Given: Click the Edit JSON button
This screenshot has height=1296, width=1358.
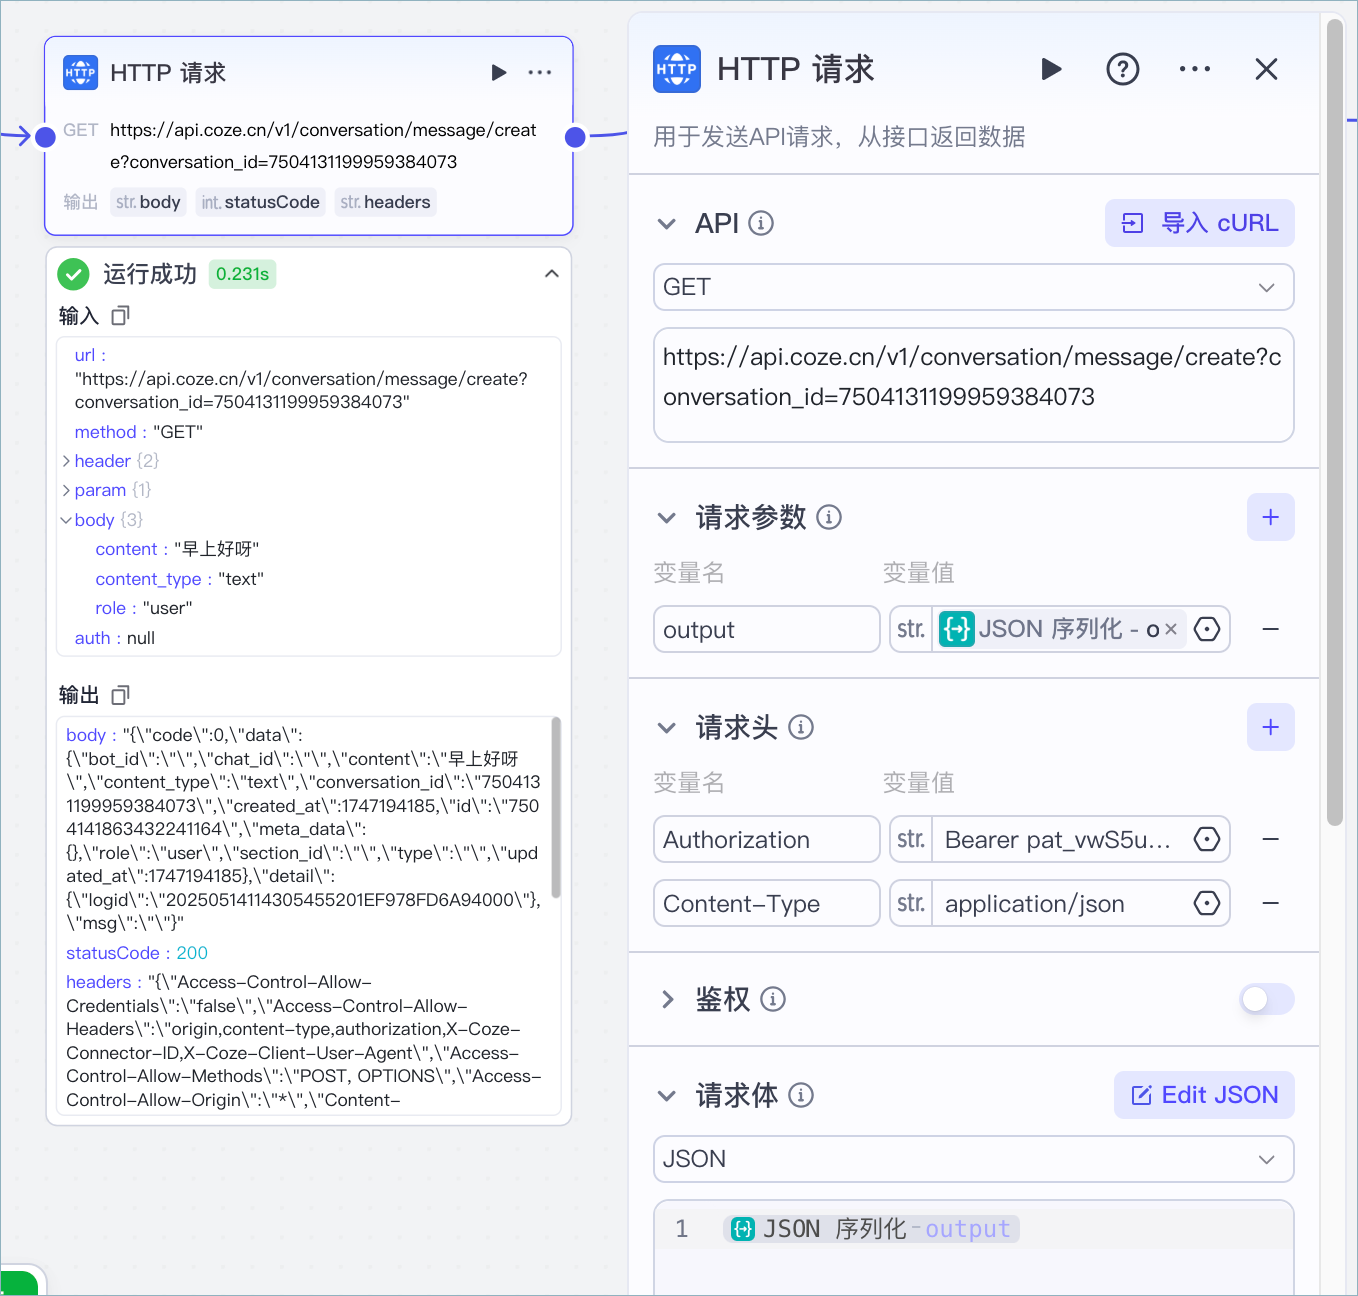Looking at the screenshot, I should click(x=1204, y=1095).
